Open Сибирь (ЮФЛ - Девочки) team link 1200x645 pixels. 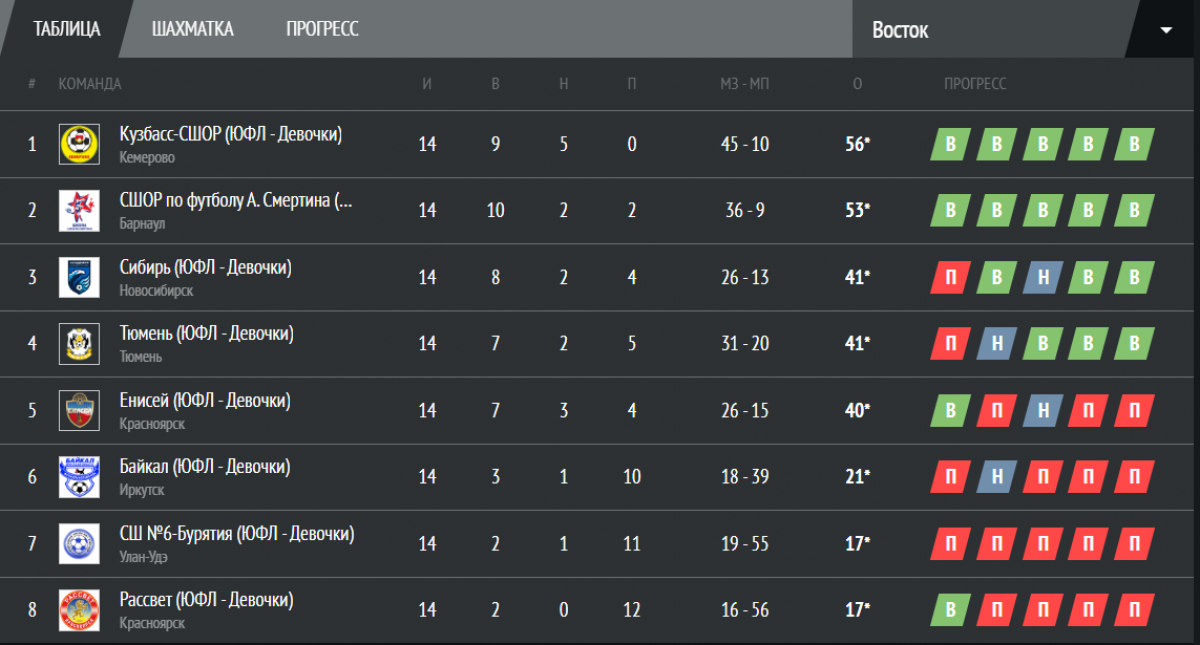coord(205,267)
